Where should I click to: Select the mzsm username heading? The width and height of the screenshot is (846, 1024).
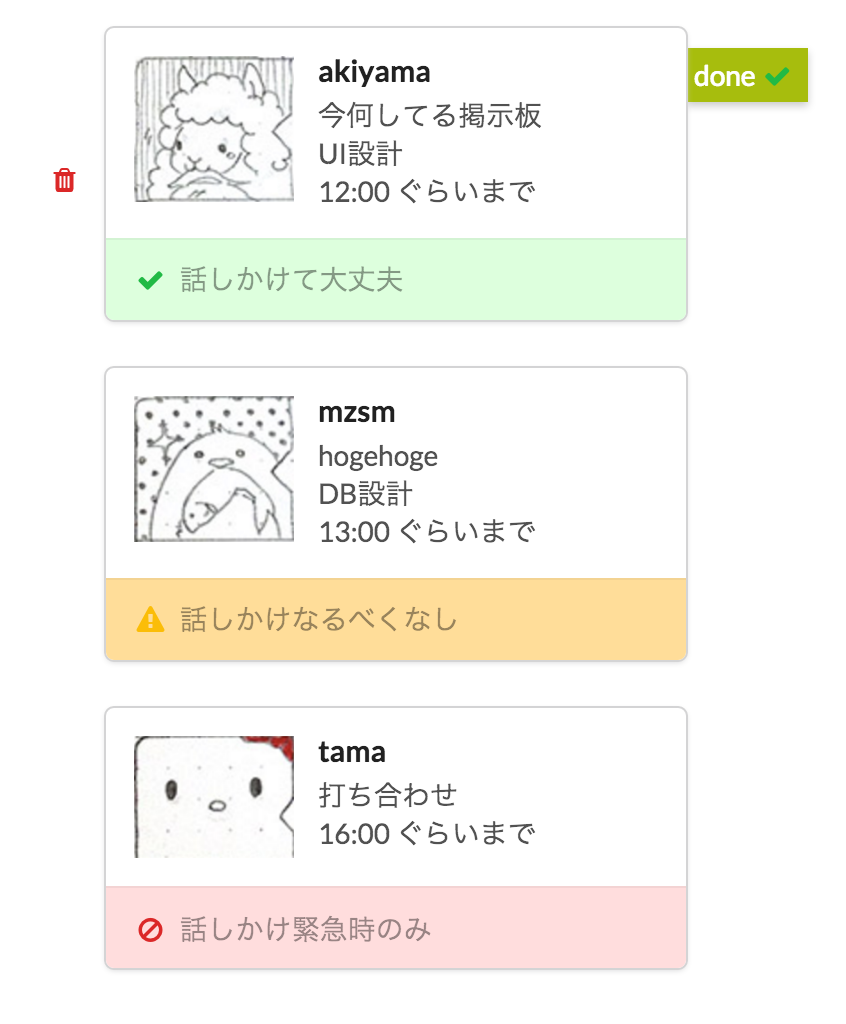356,412
